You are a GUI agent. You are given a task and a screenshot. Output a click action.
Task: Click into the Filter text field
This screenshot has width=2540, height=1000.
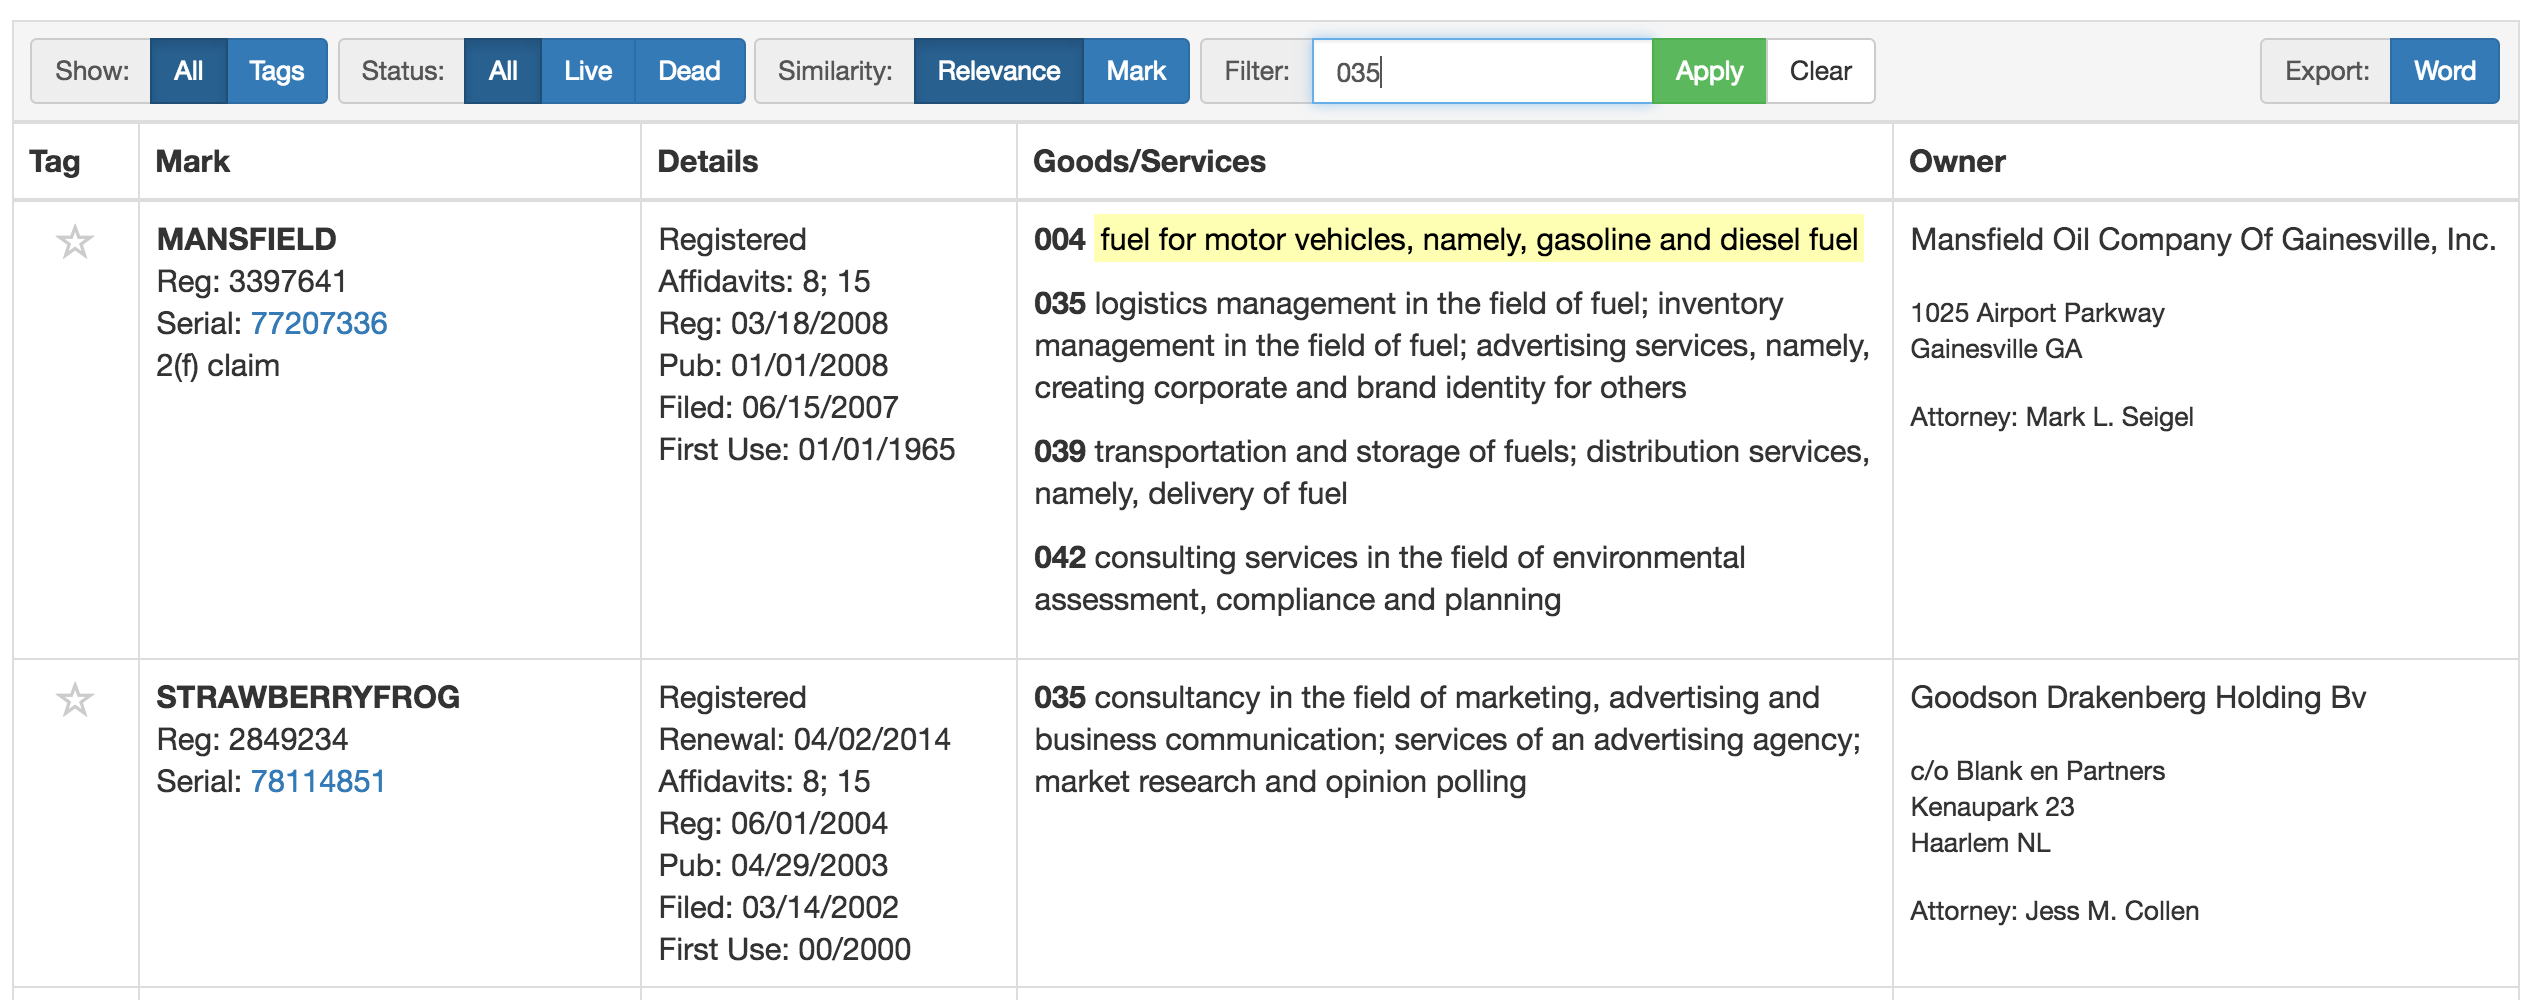click(1480, 71)
